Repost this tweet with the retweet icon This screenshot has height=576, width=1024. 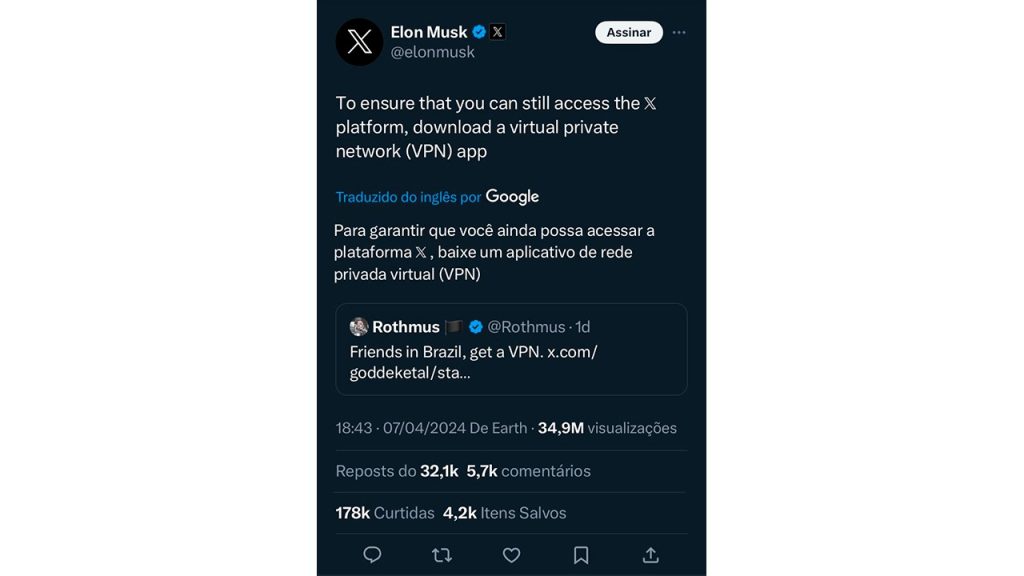441,555
